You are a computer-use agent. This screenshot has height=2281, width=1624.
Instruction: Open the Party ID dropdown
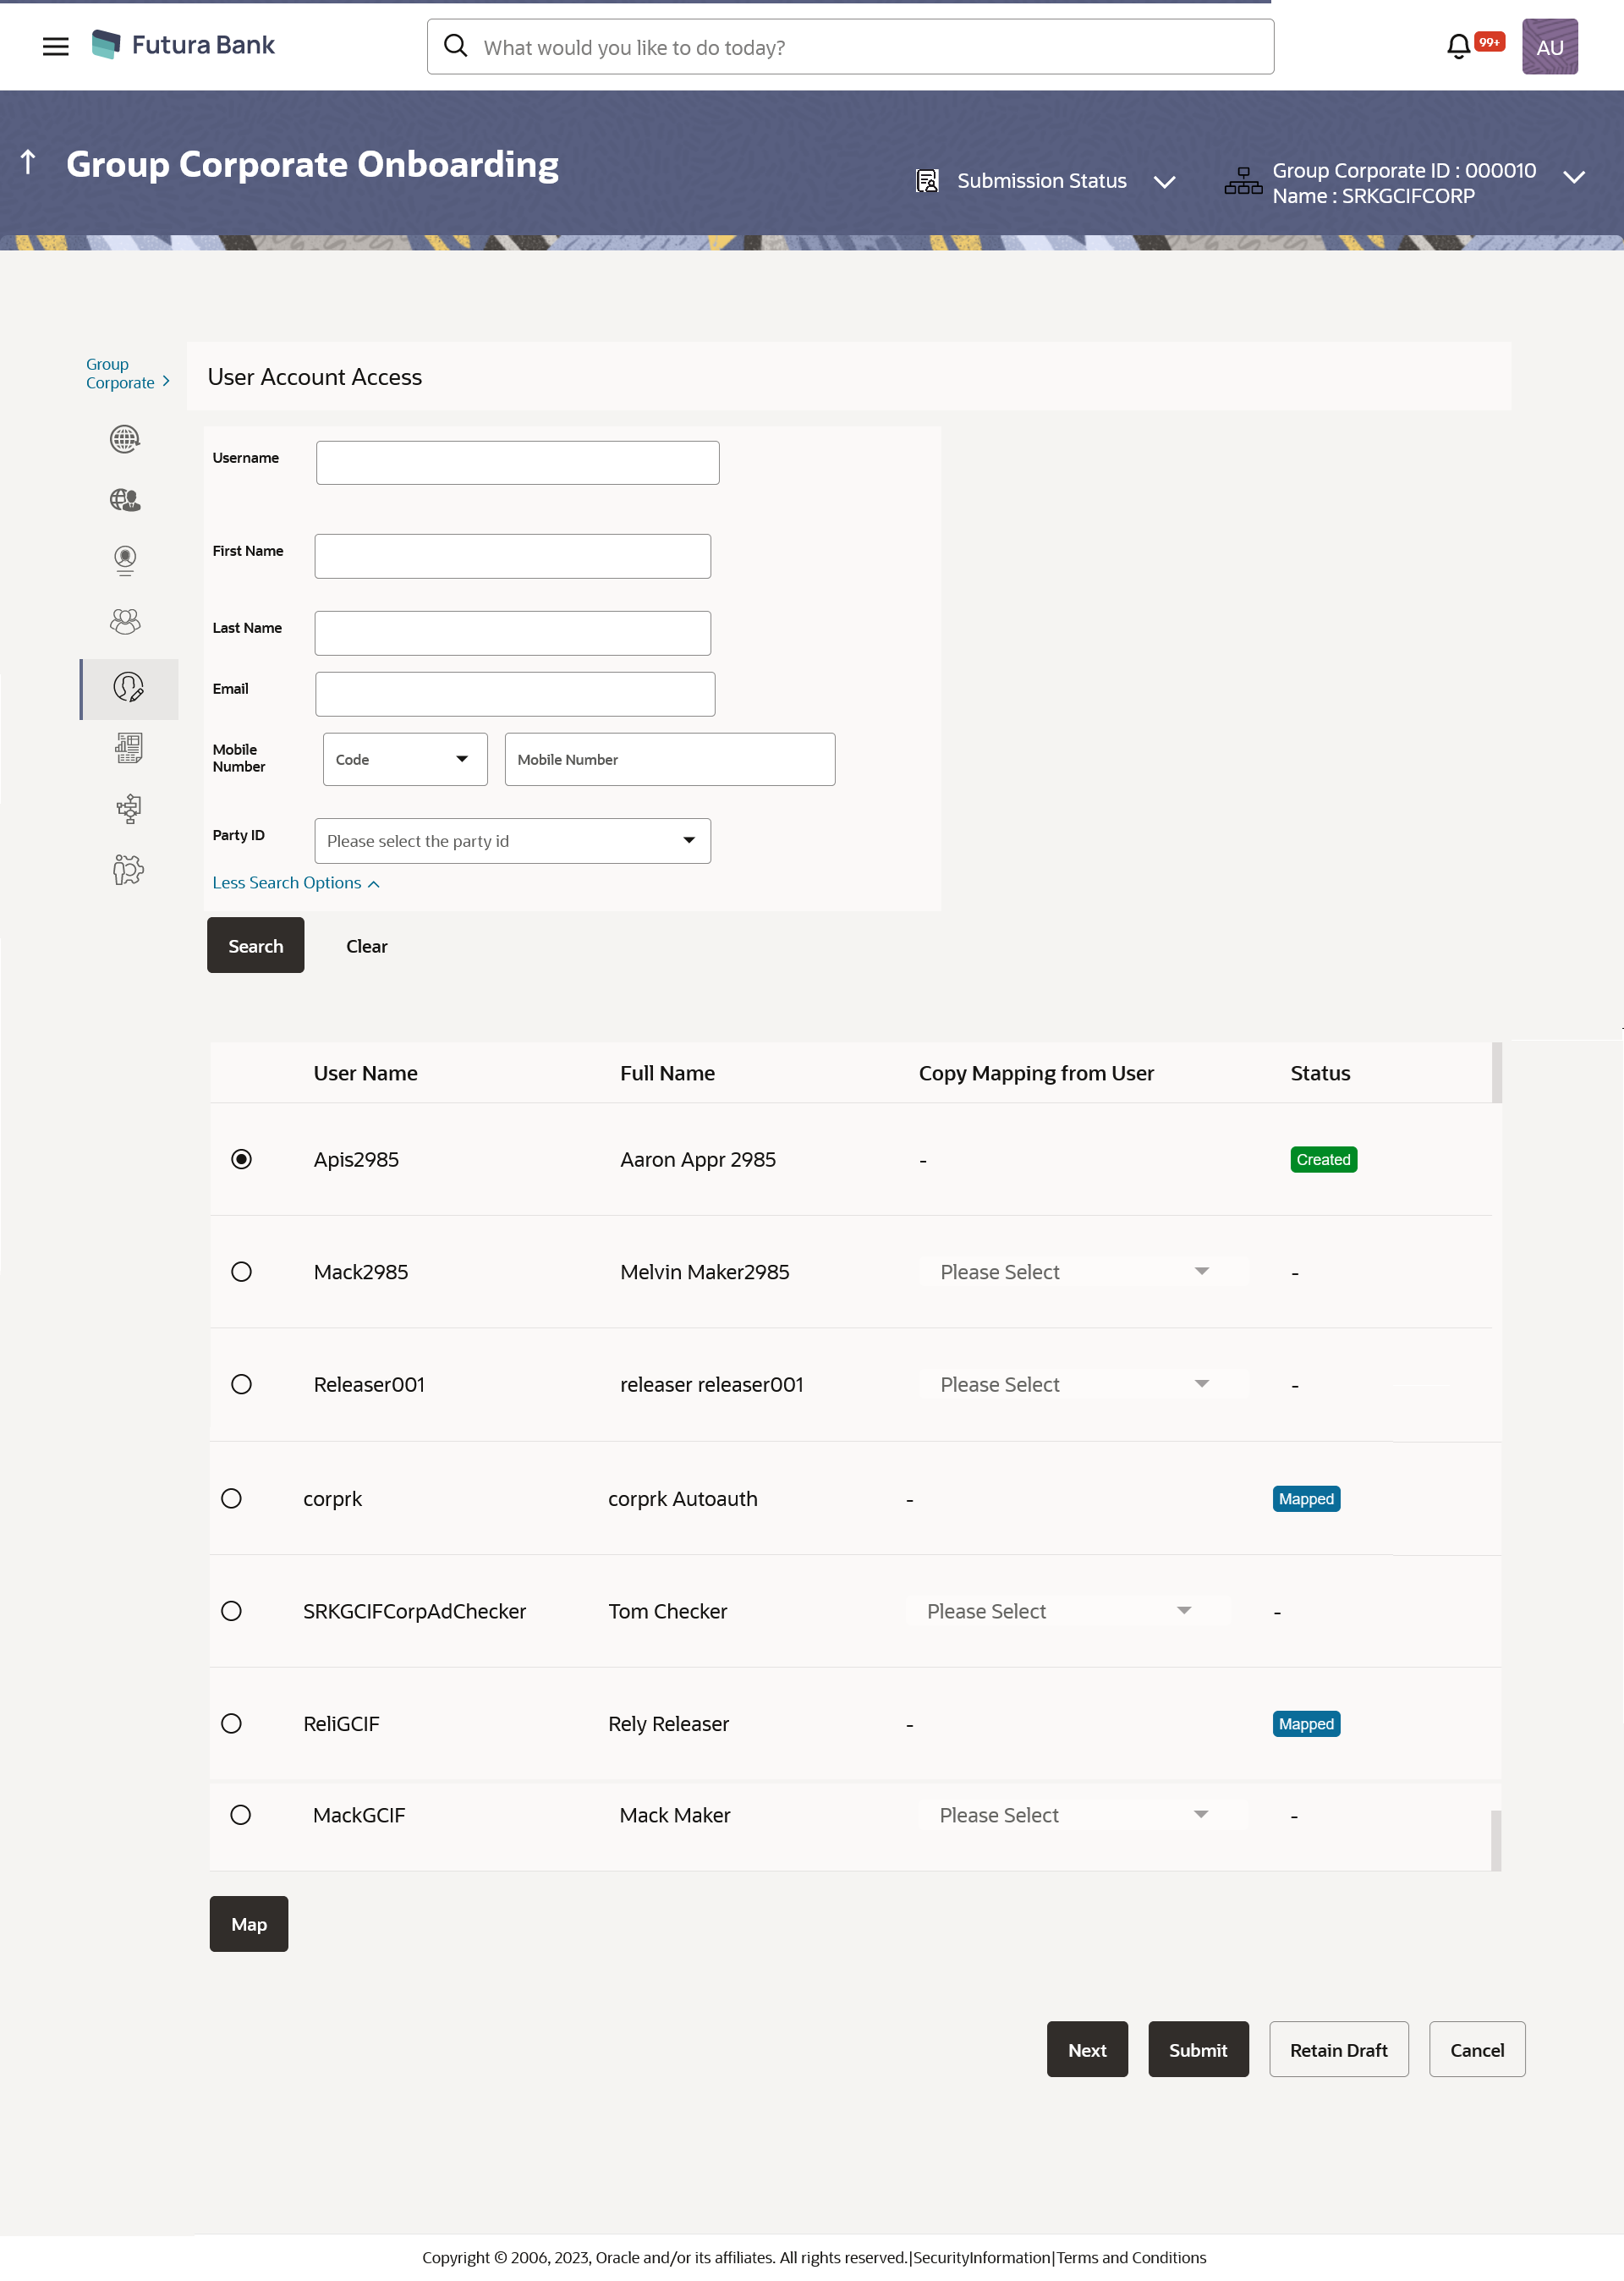512,841
